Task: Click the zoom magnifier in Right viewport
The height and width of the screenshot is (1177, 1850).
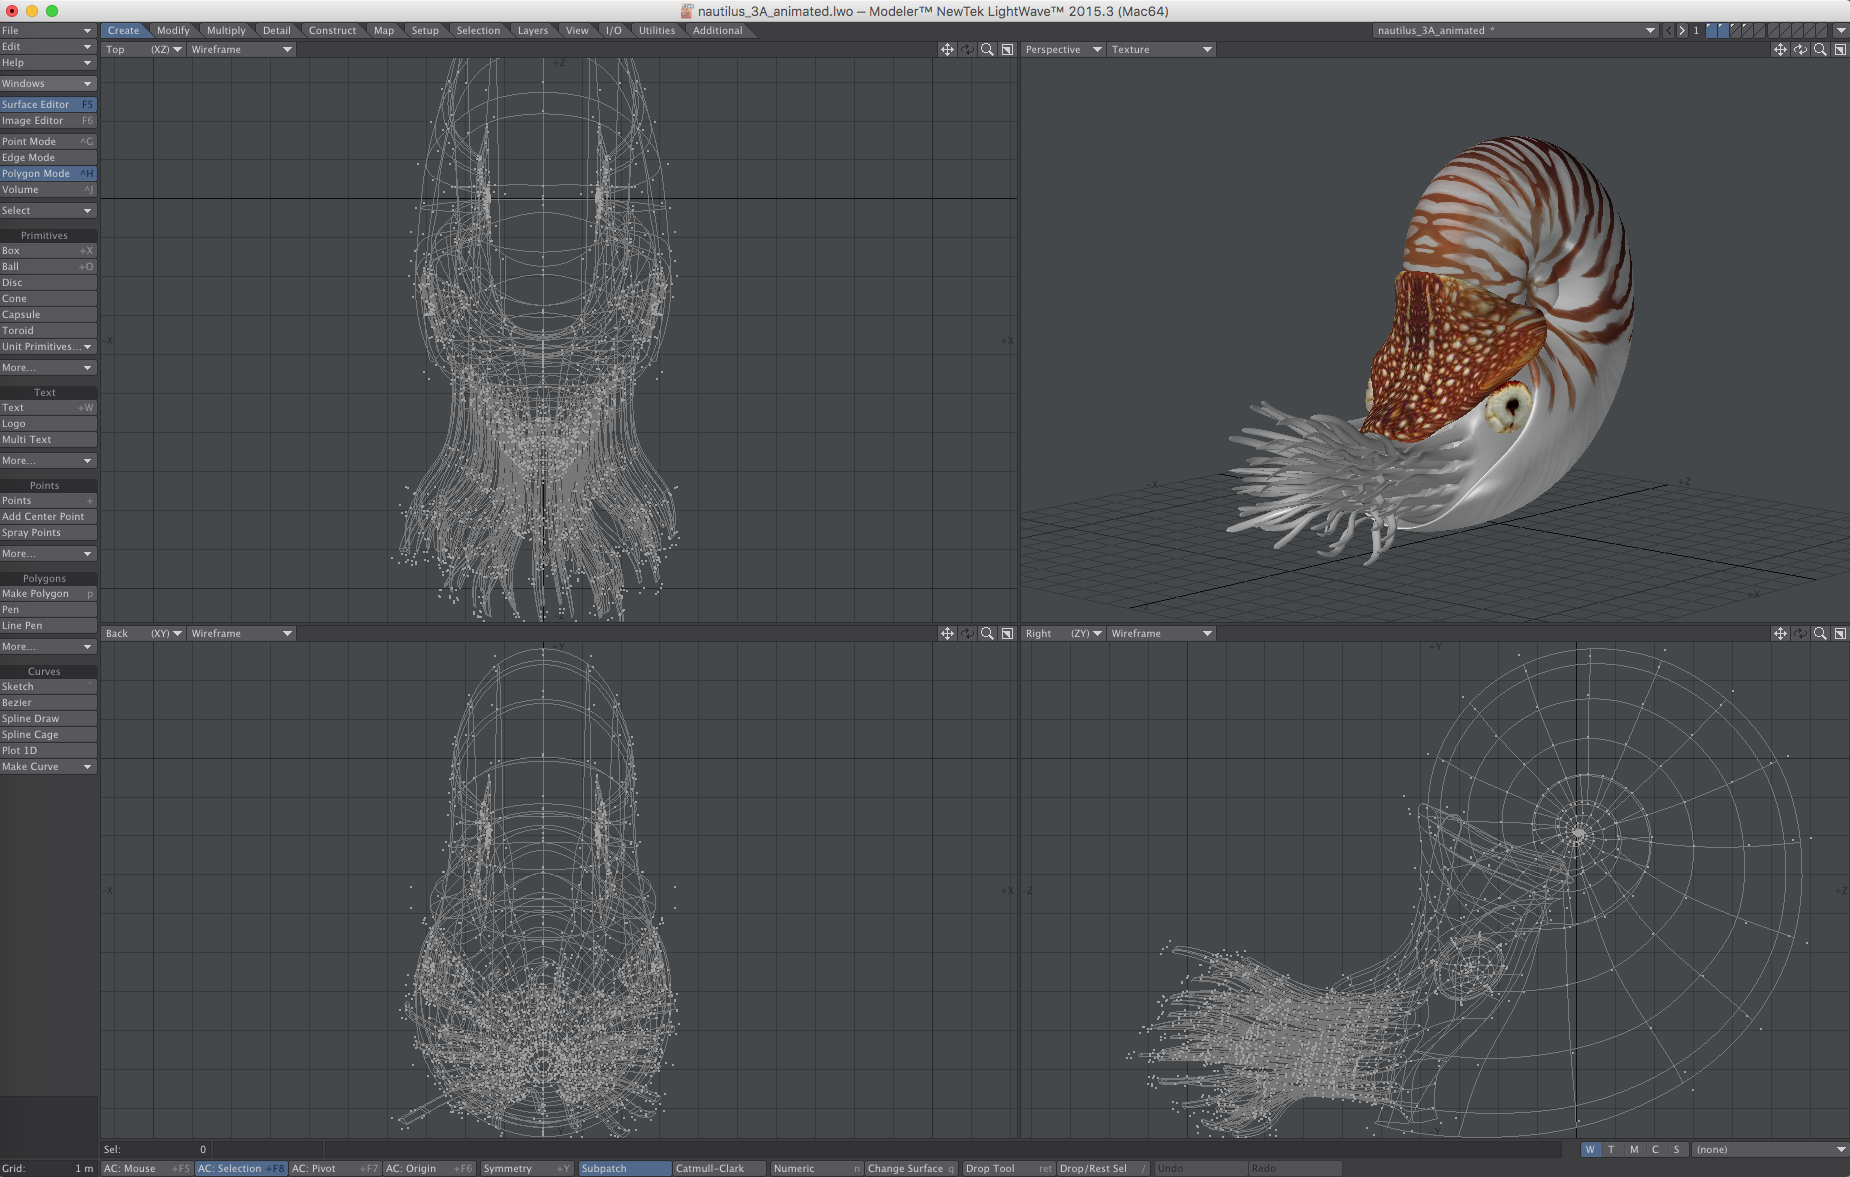Action: 1820,633
